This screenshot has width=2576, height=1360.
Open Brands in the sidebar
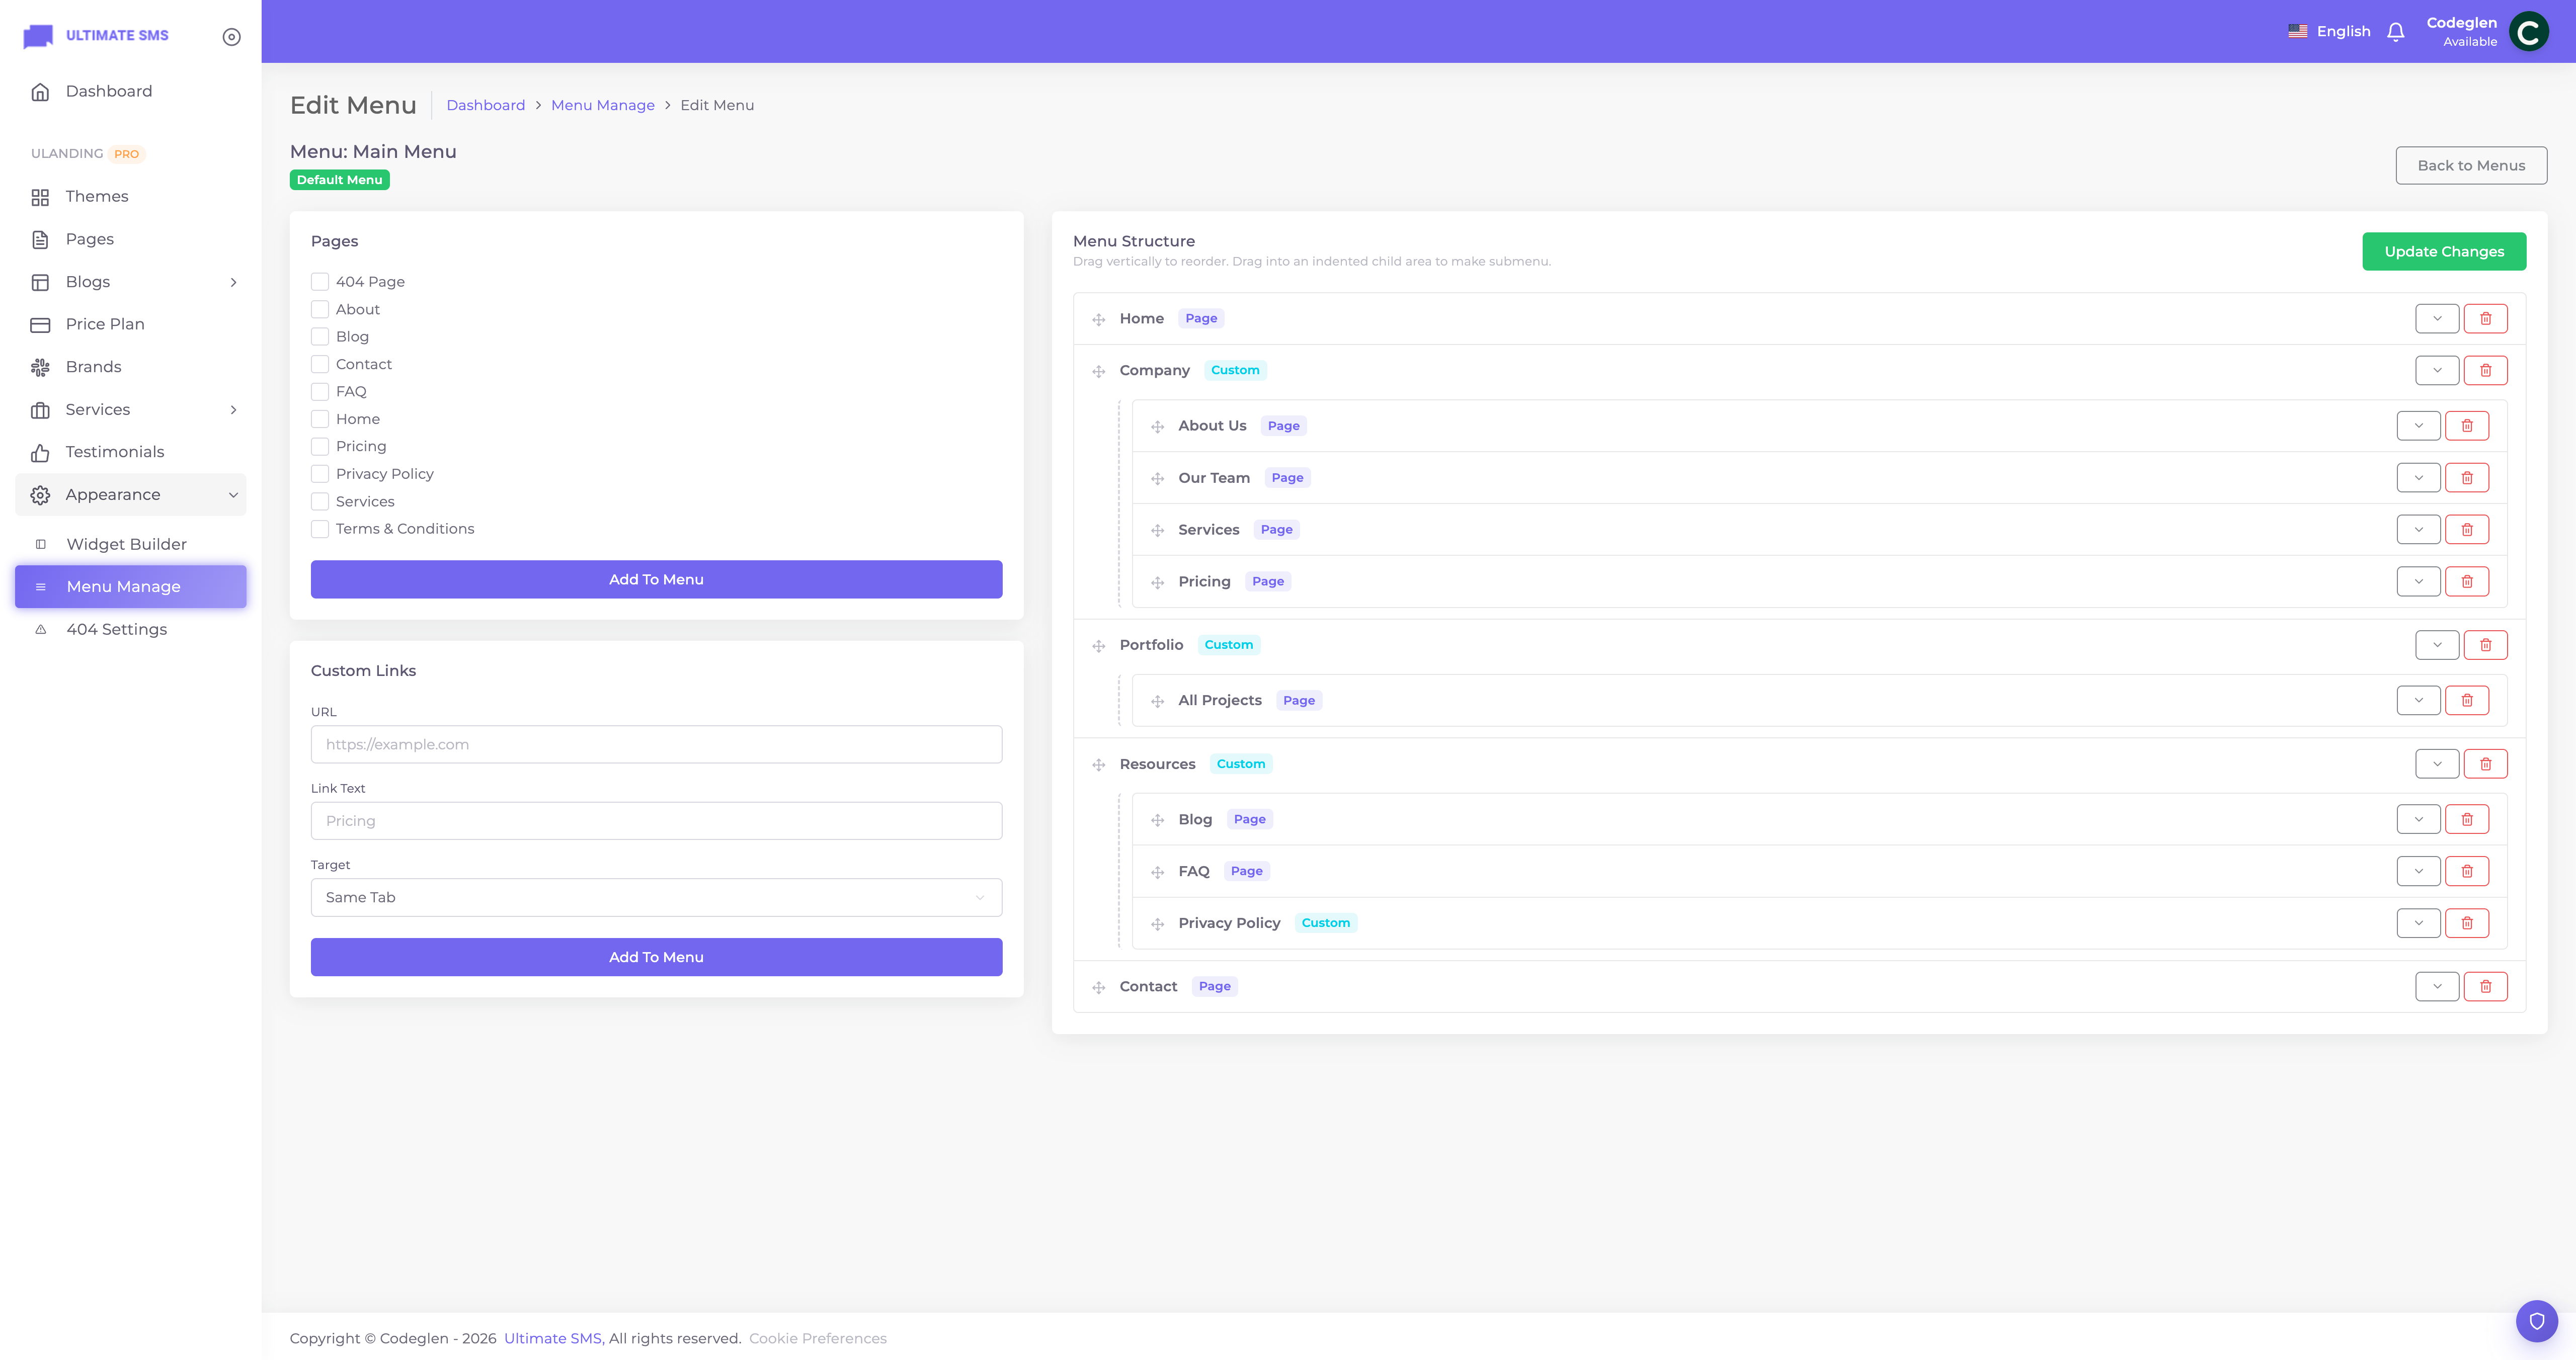131,367
